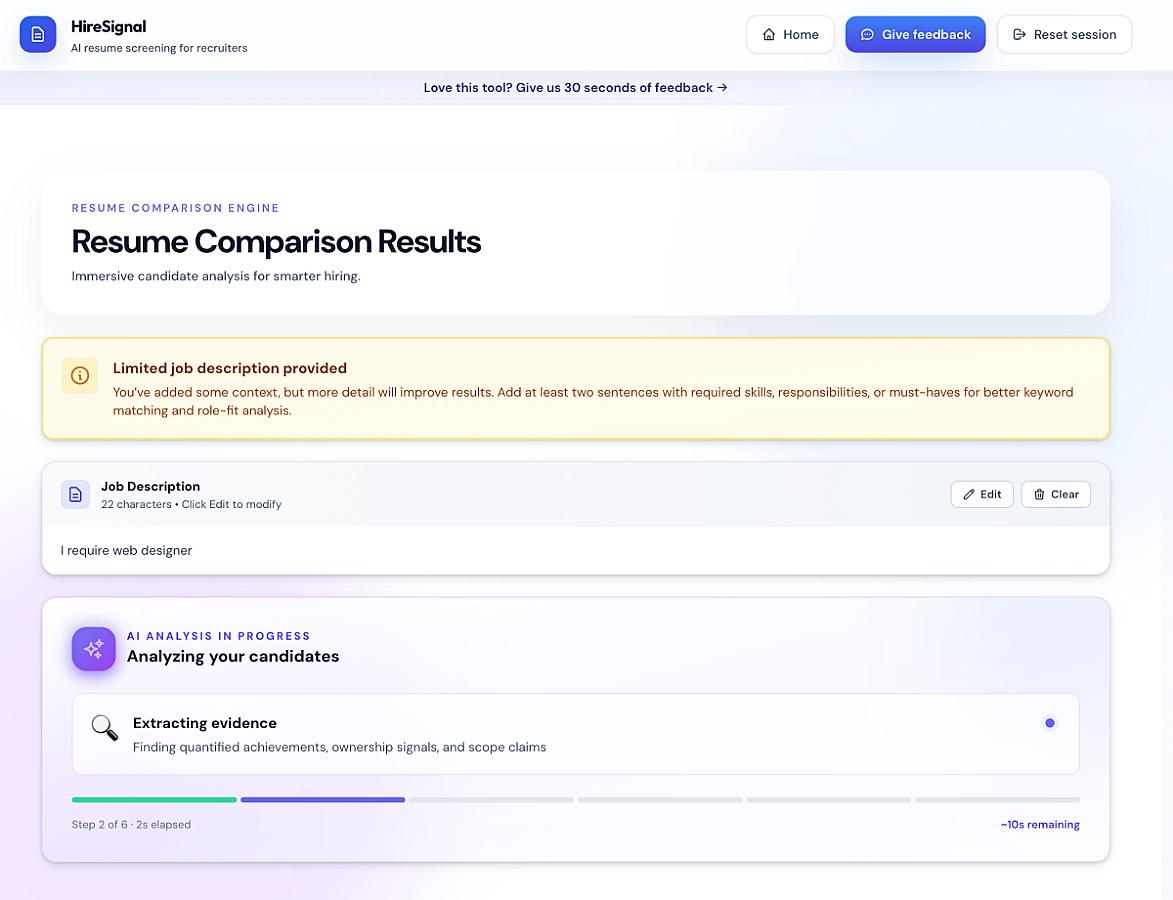
Task: Click the Give feedback button
Action: pyautogui.click(x=915, y=34)
